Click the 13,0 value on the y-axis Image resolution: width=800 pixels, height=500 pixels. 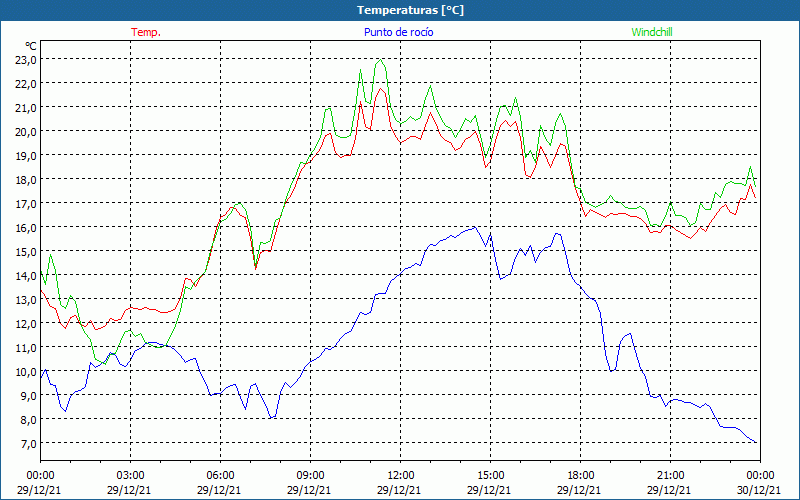tap(26, 299)
